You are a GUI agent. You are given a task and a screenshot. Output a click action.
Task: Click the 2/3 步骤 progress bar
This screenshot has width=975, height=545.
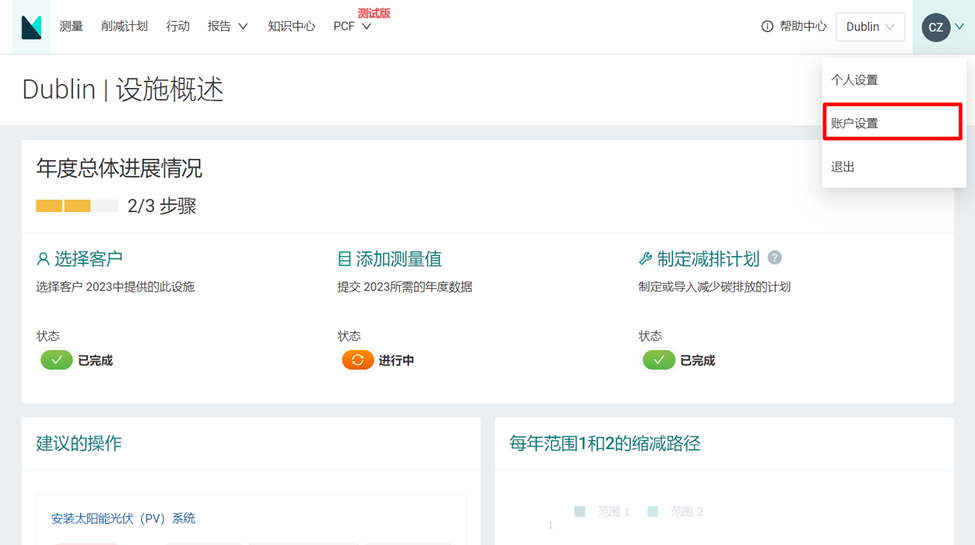coord(77,206)
